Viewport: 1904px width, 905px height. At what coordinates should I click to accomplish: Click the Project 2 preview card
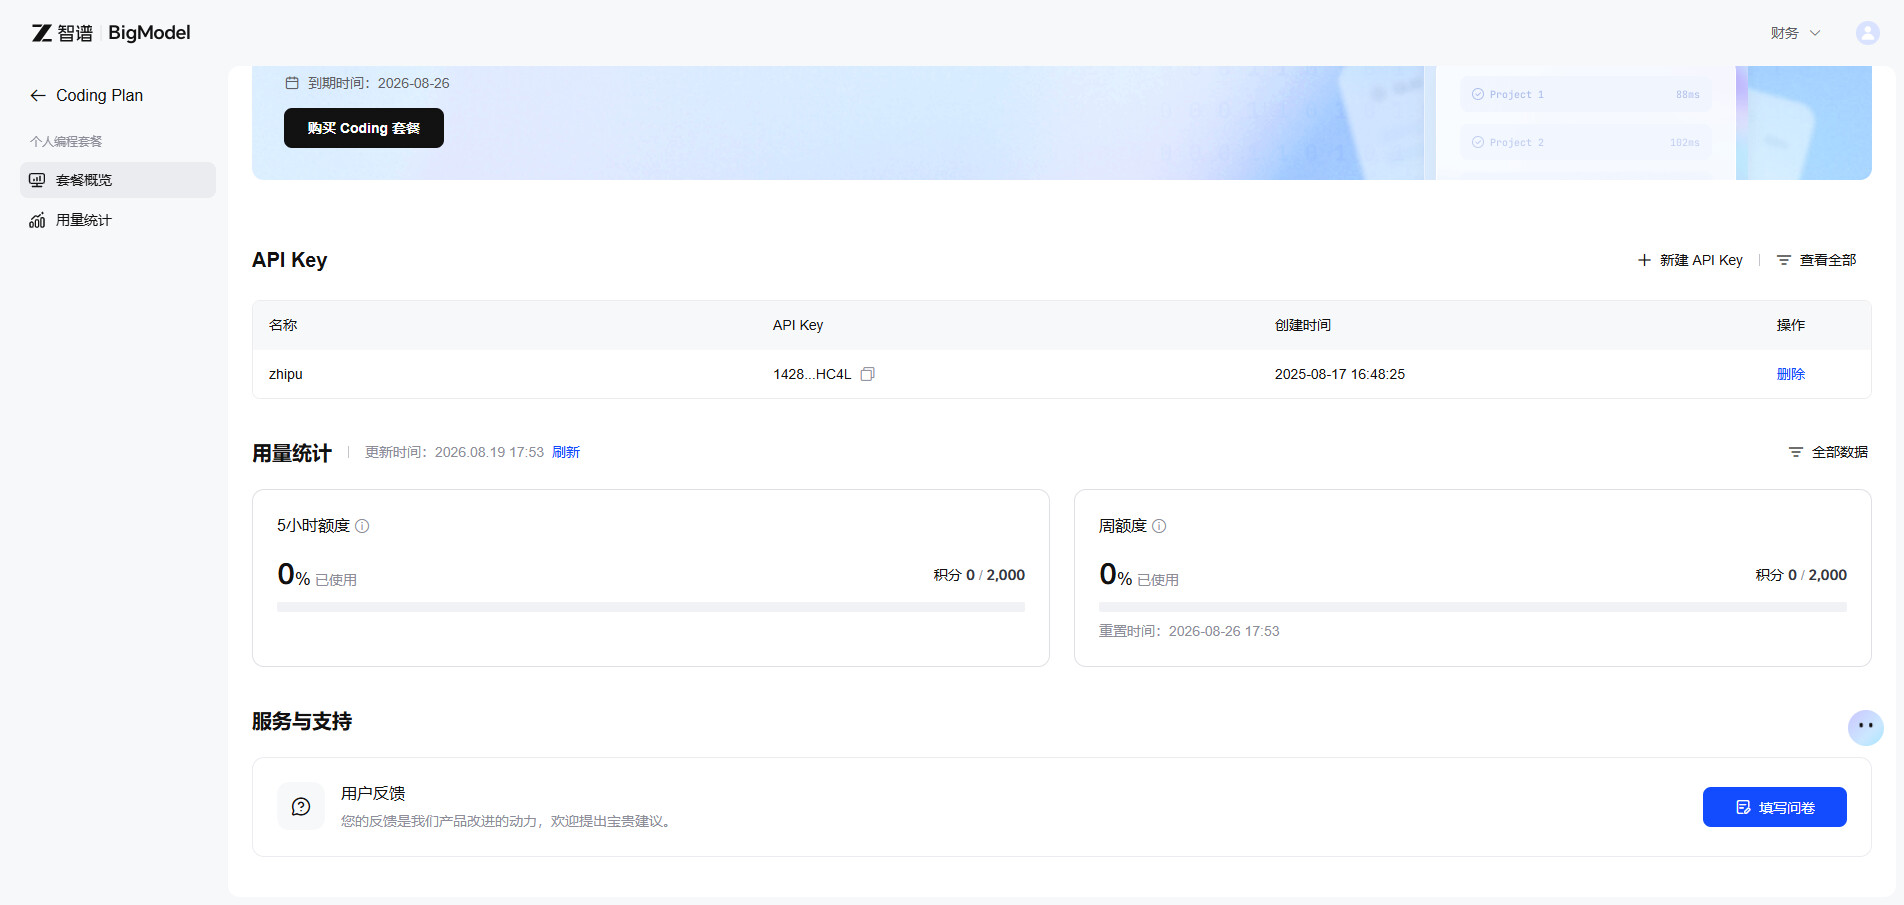tap(1586, 142)
